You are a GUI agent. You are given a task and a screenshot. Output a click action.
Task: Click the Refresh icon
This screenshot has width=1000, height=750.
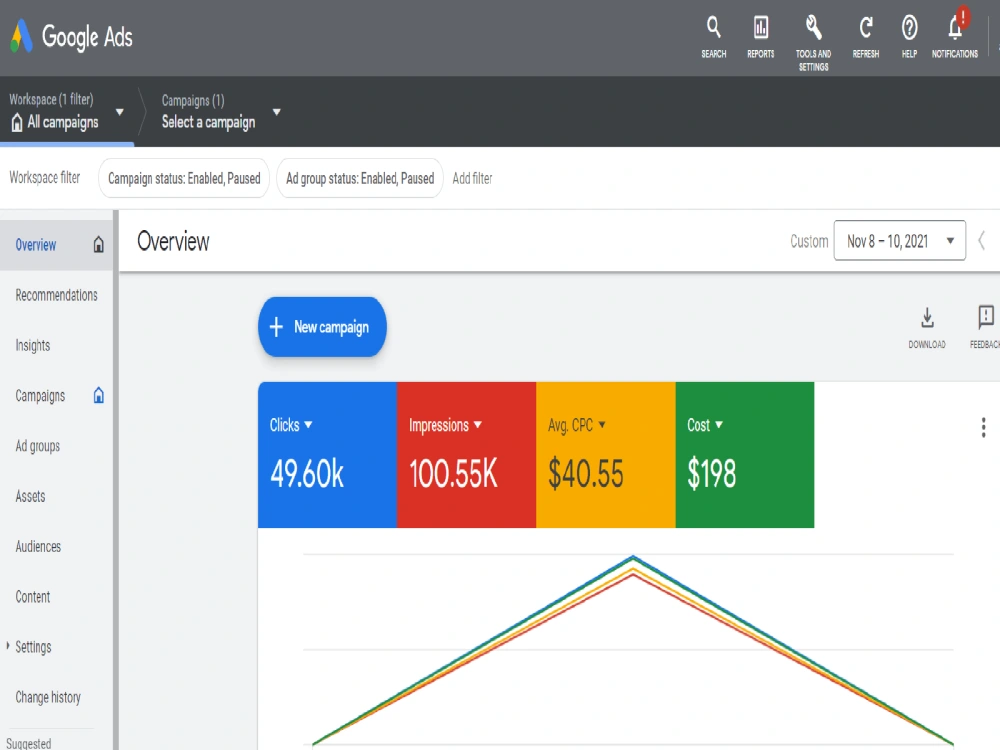[865, 27]
